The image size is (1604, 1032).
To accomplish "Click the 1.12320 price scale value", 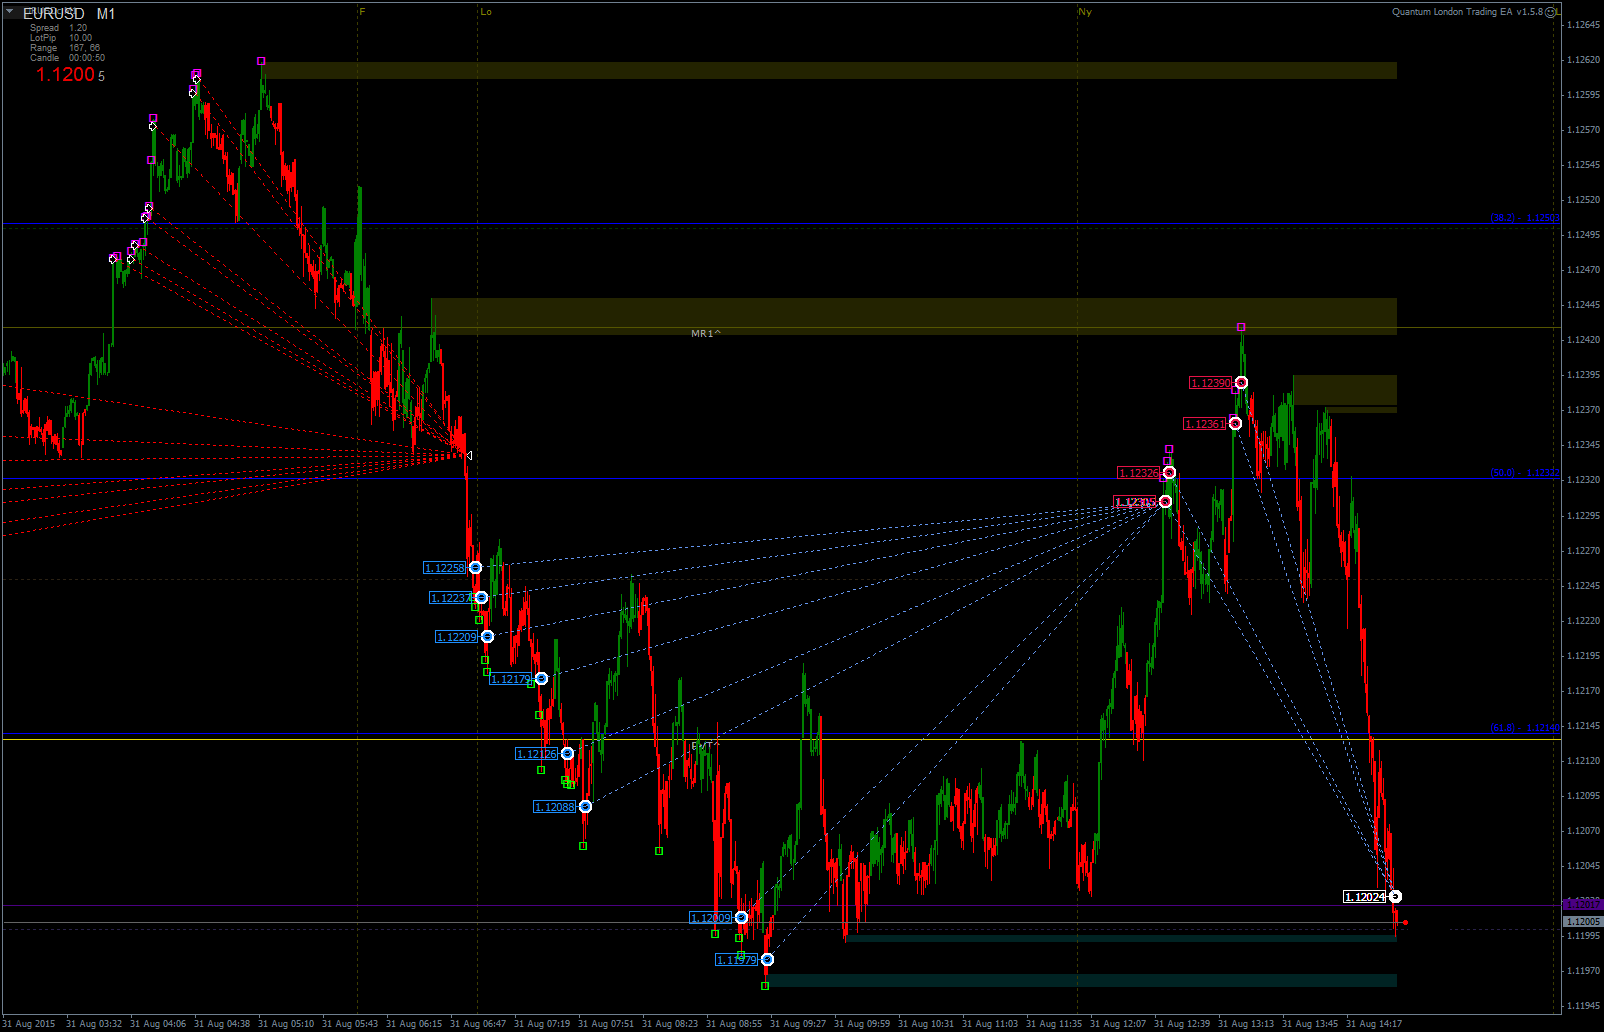I will pyautogui.click(x=1583, y=480).
